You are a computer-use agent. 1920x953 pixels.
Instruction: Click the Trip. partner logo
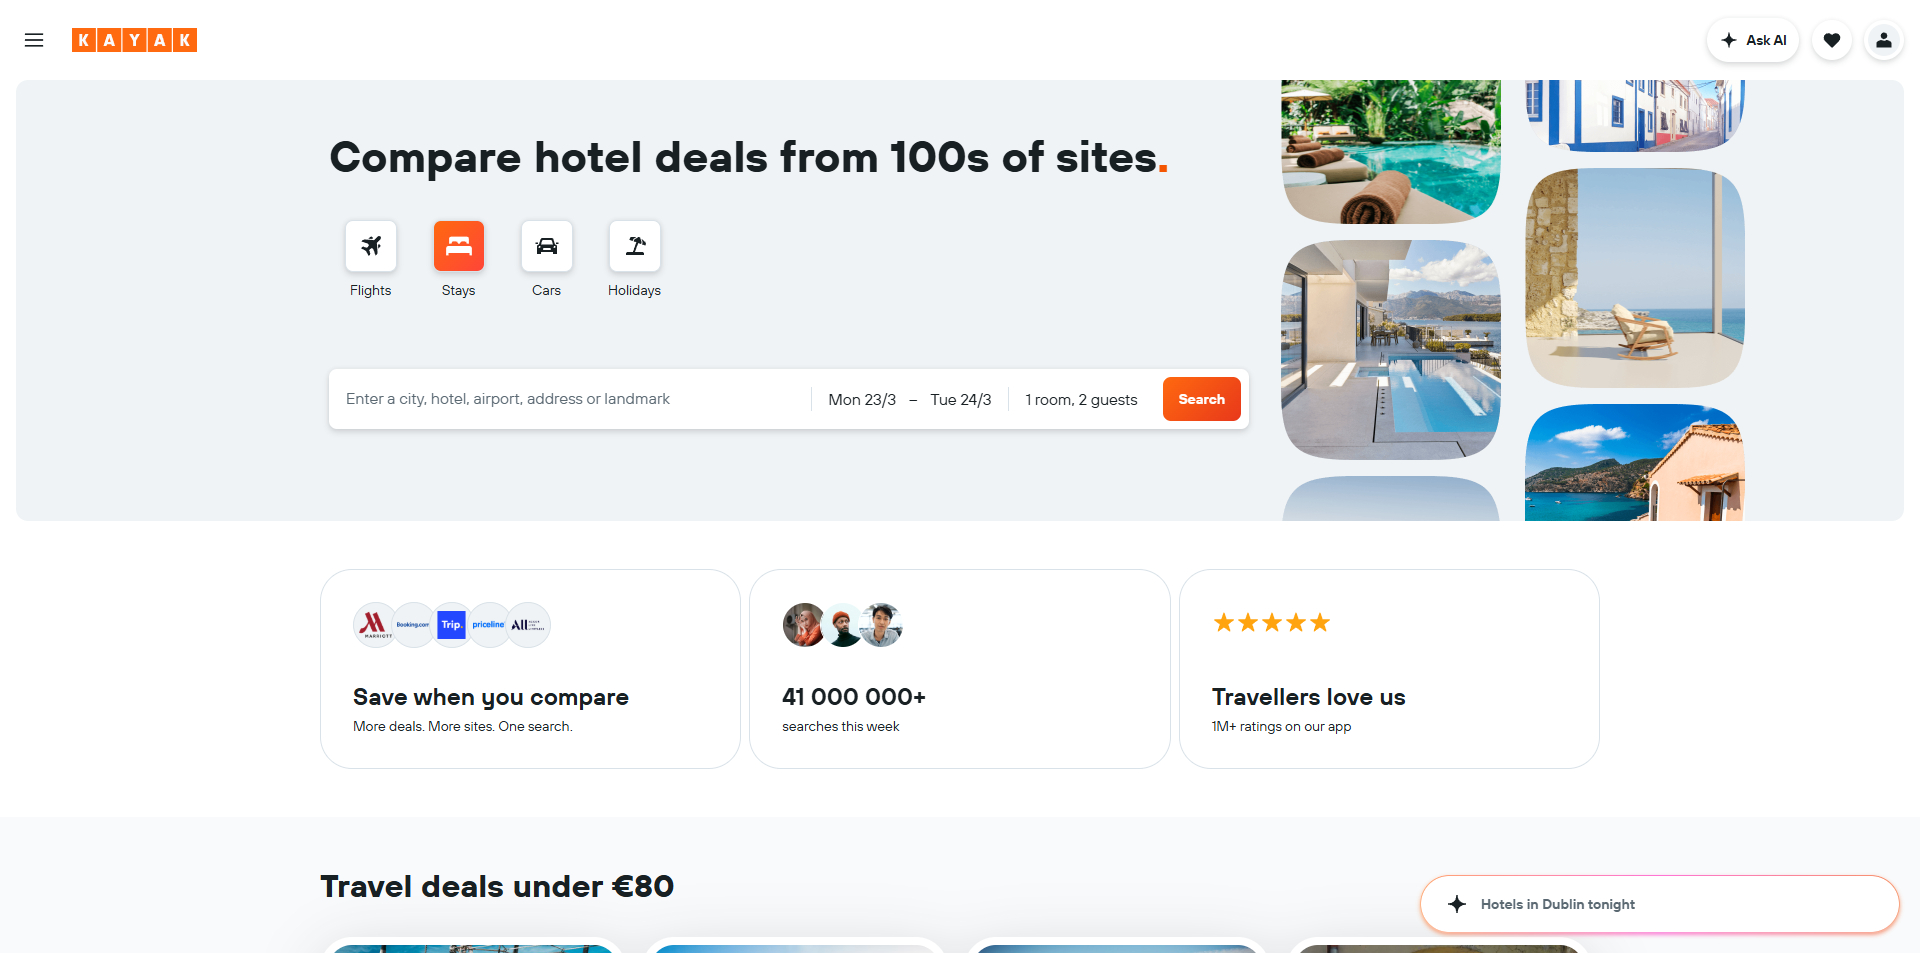coord(452,625)
